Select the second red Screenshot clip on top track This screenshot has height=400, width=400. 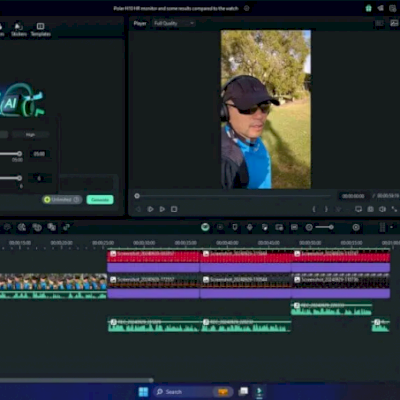tap(246, 261)
